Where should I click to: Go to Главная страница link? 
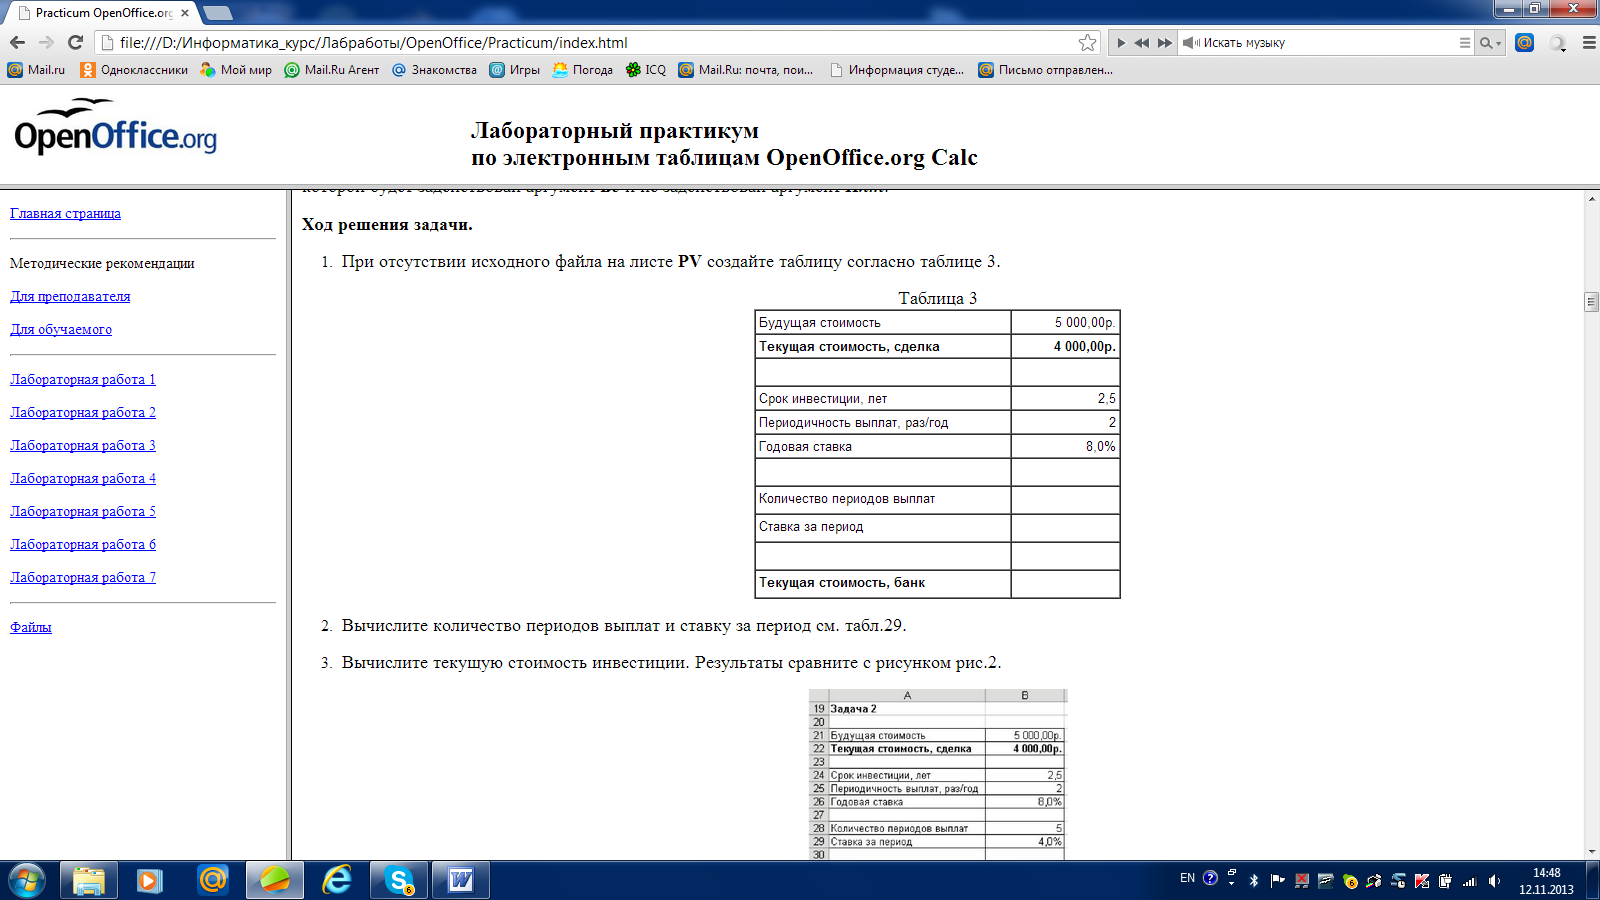(65, 213)
